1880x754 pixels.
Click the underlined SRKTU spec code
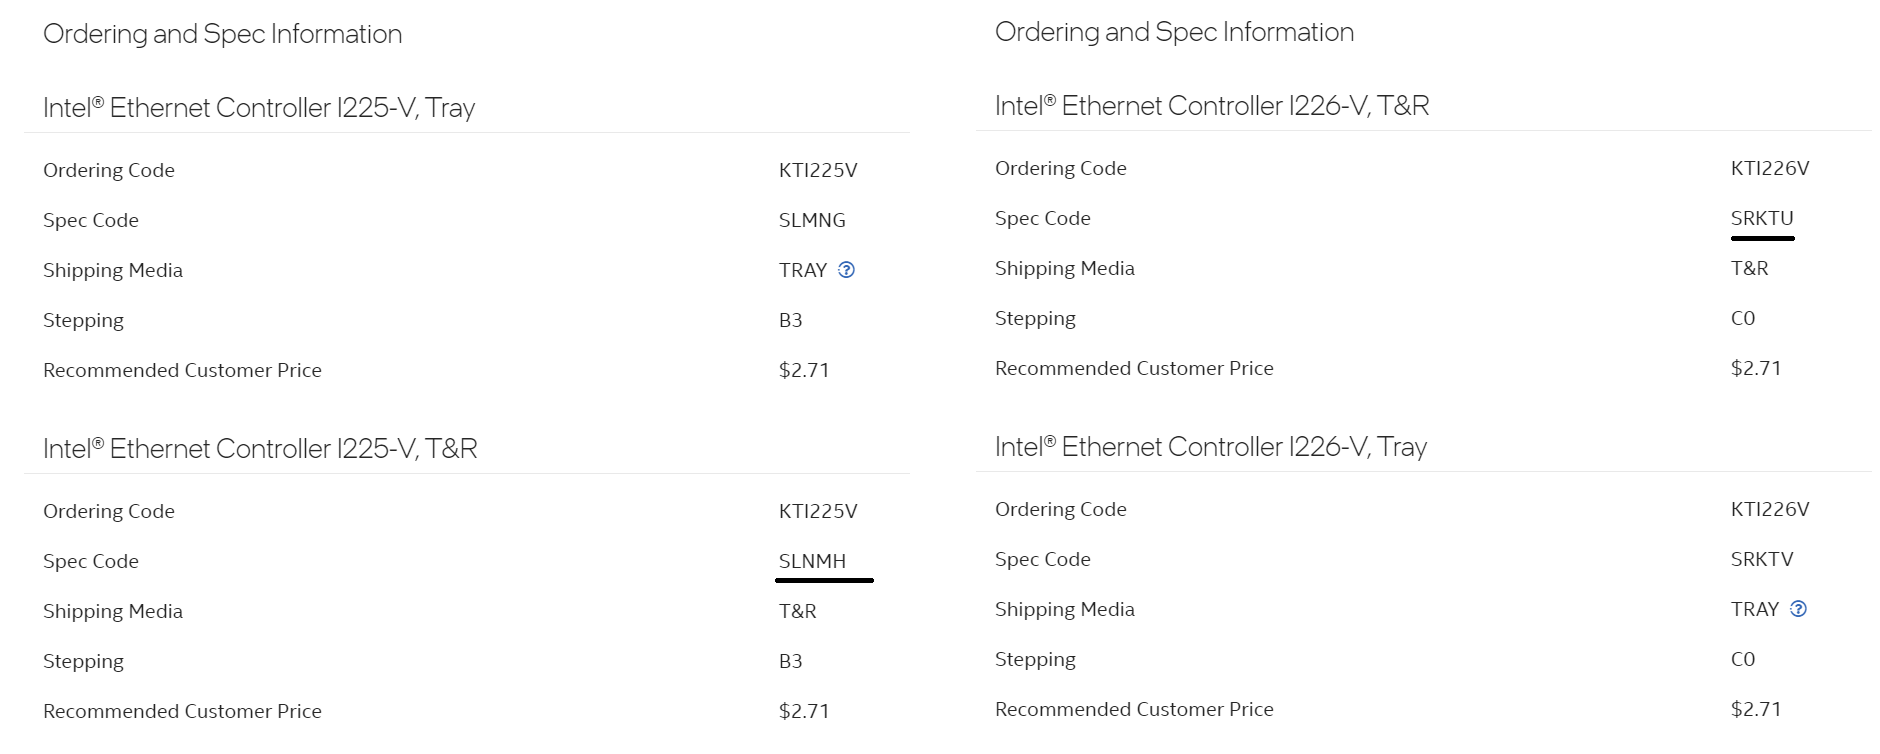click(x=1762, y=218)
